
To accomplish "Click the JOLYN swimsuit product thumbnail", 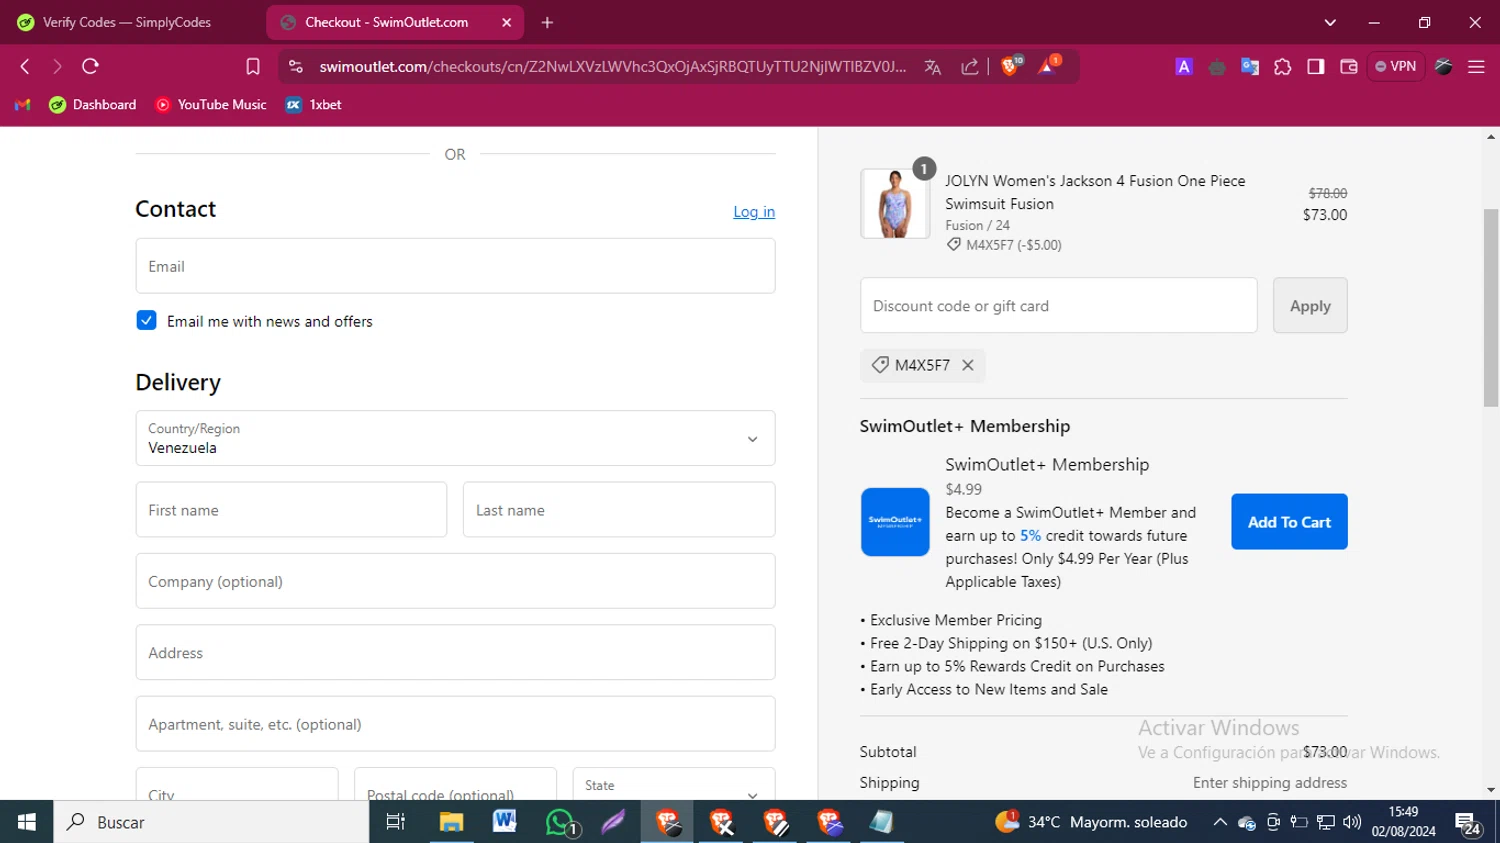I will [x=895, y=204].
